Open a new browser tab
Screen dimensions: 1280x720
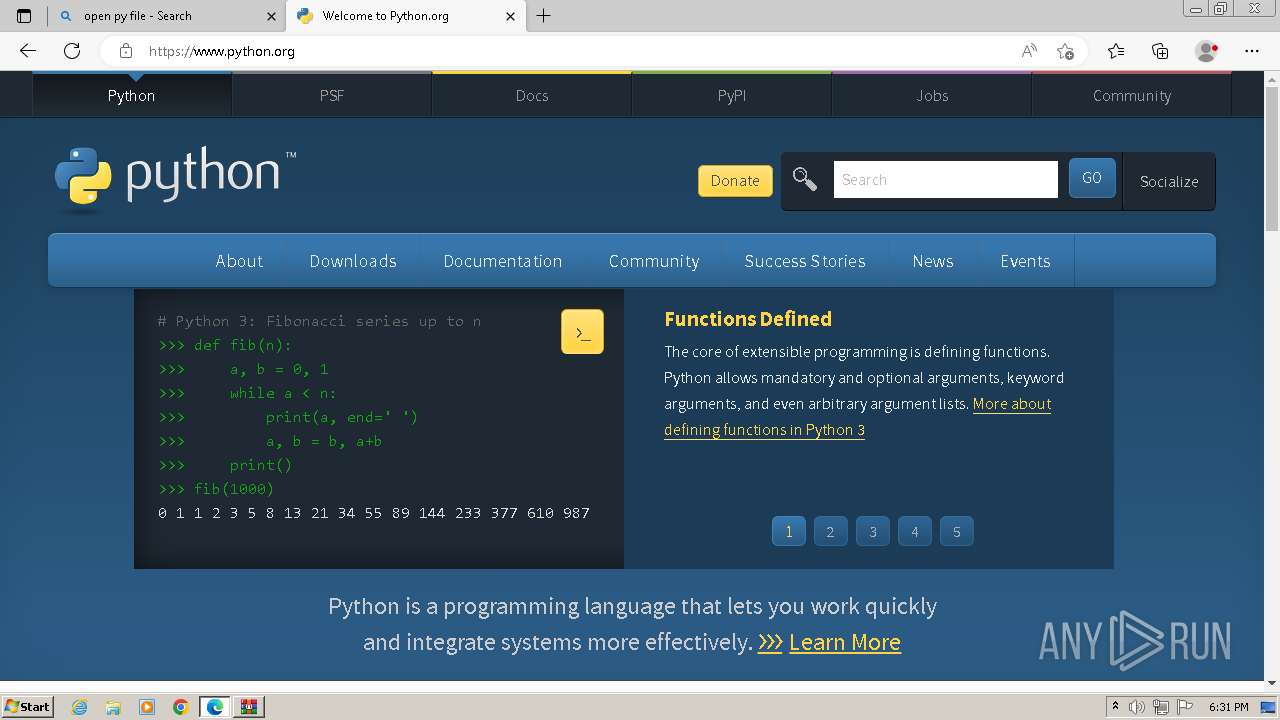[544, 16]
